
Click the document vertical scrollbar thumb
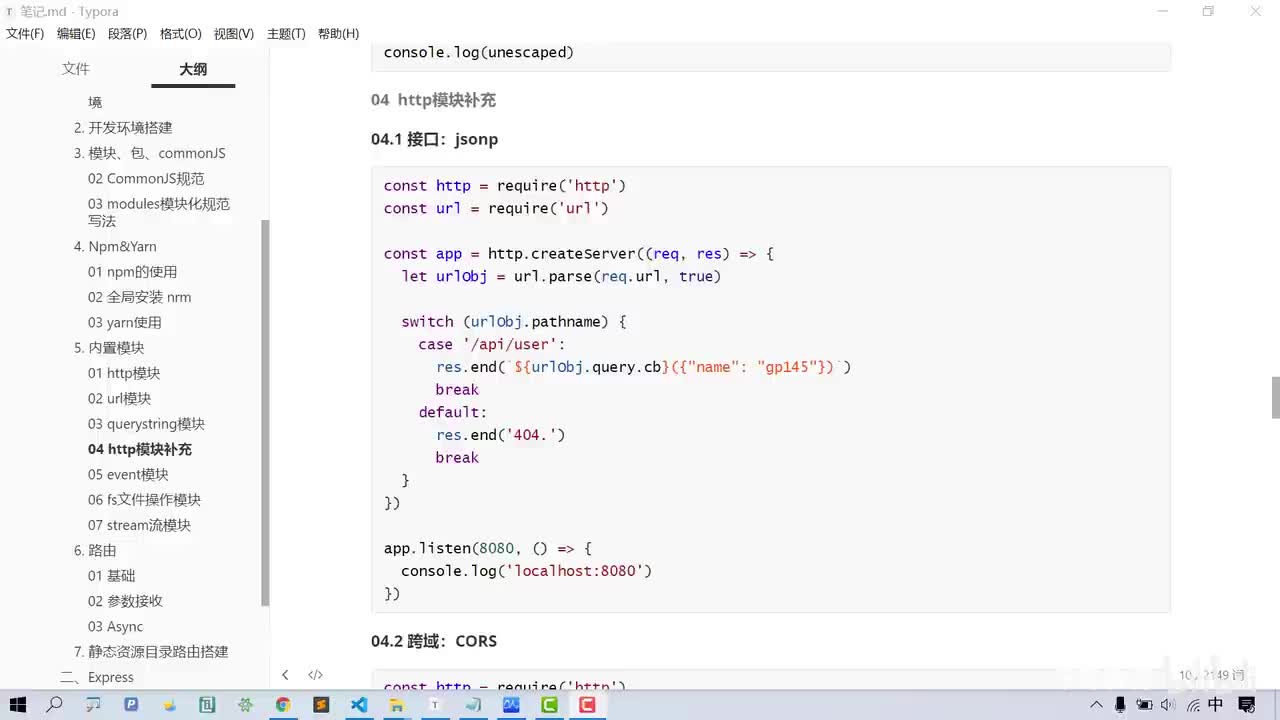coord(1275,397)
